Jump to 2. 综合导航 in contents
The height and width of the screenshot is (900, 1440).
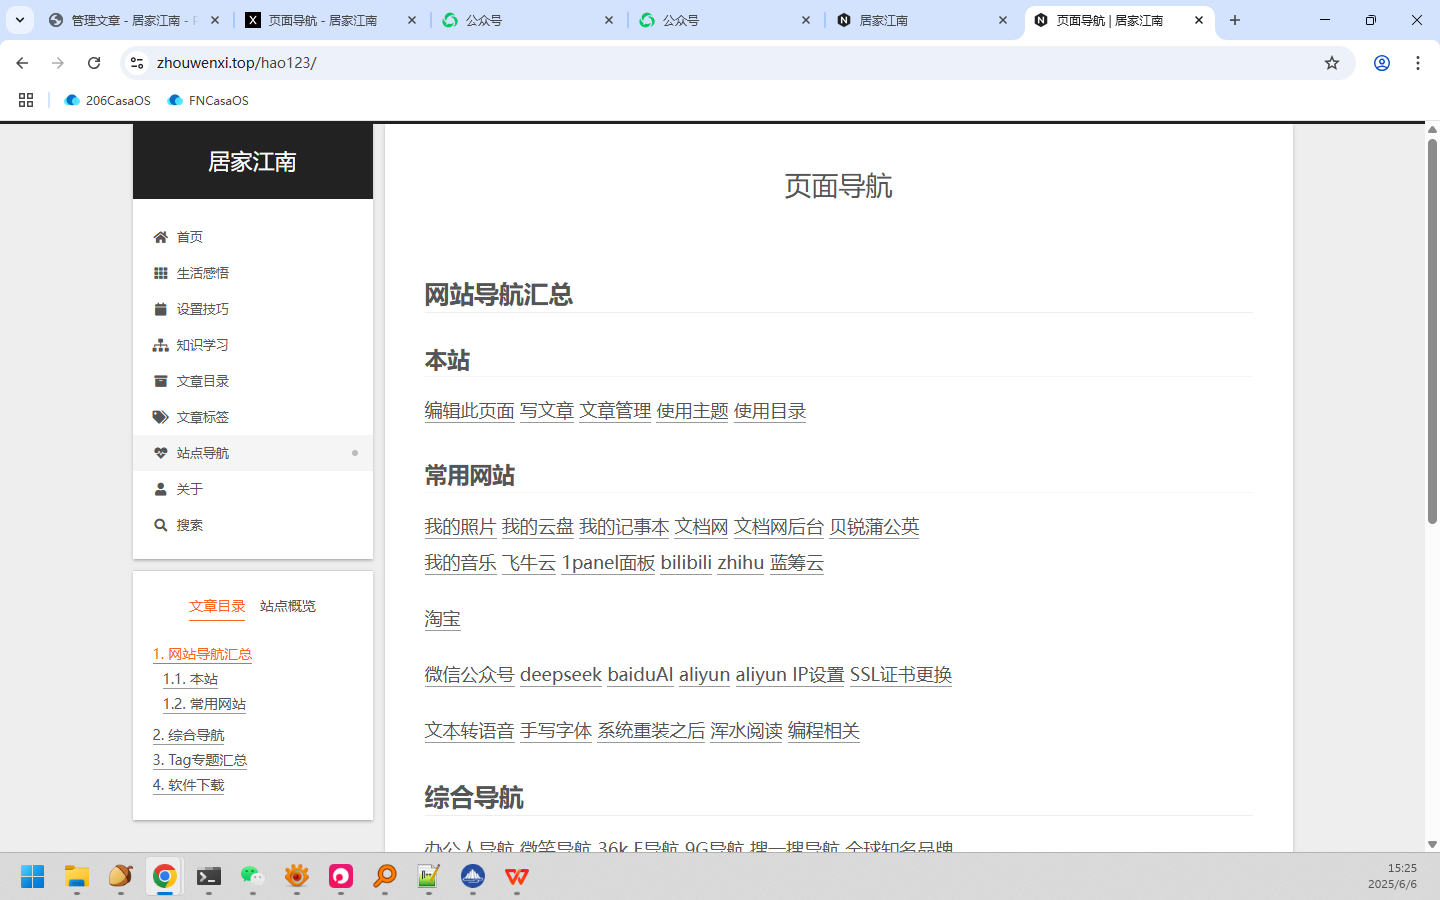(188, 735)
